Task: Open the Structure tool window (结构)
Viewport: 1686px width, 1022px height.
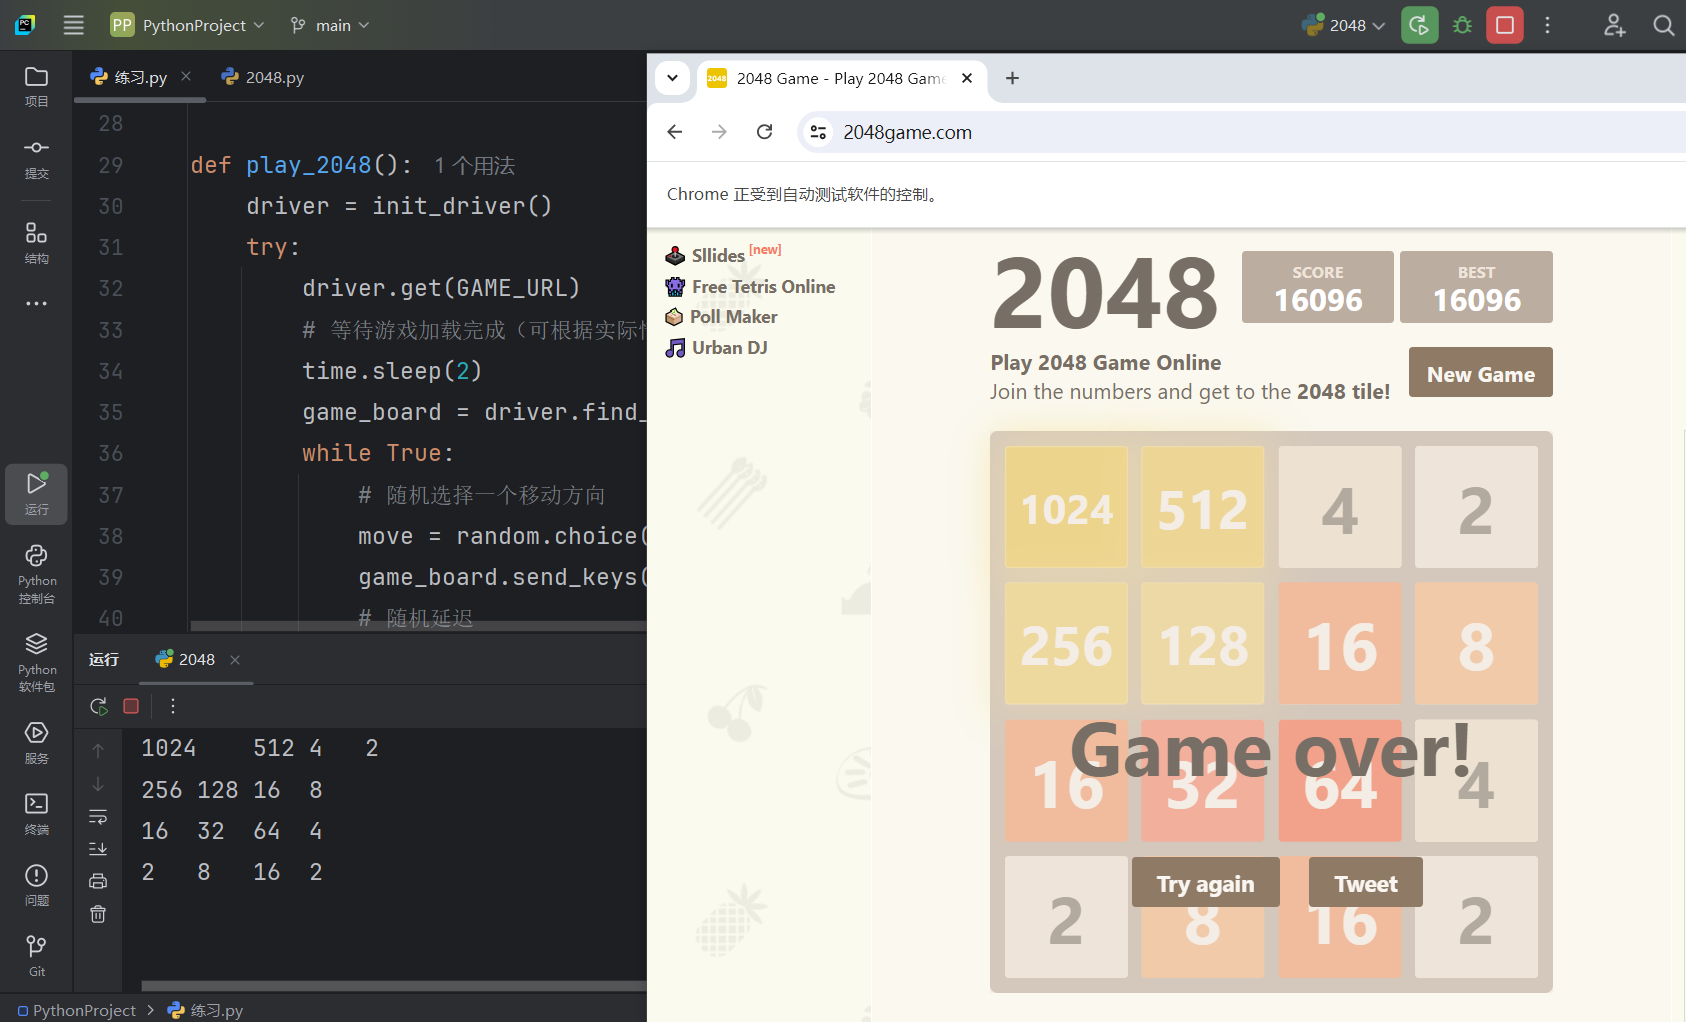Action: tap(36, 243)
